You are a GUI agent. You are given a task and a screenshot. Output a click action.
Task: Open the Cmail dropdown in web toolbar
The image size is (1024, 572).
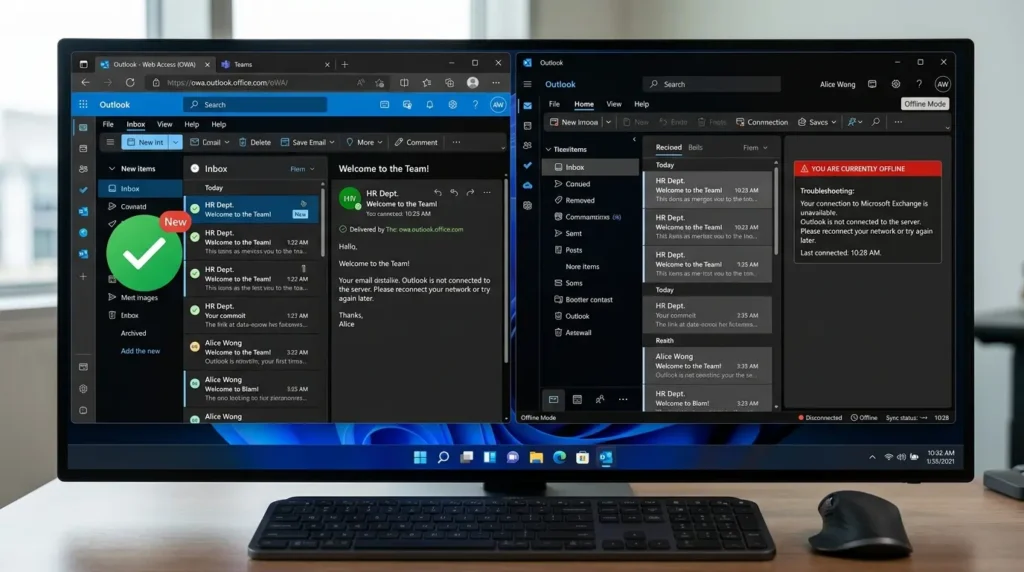(x=210, y=142)
